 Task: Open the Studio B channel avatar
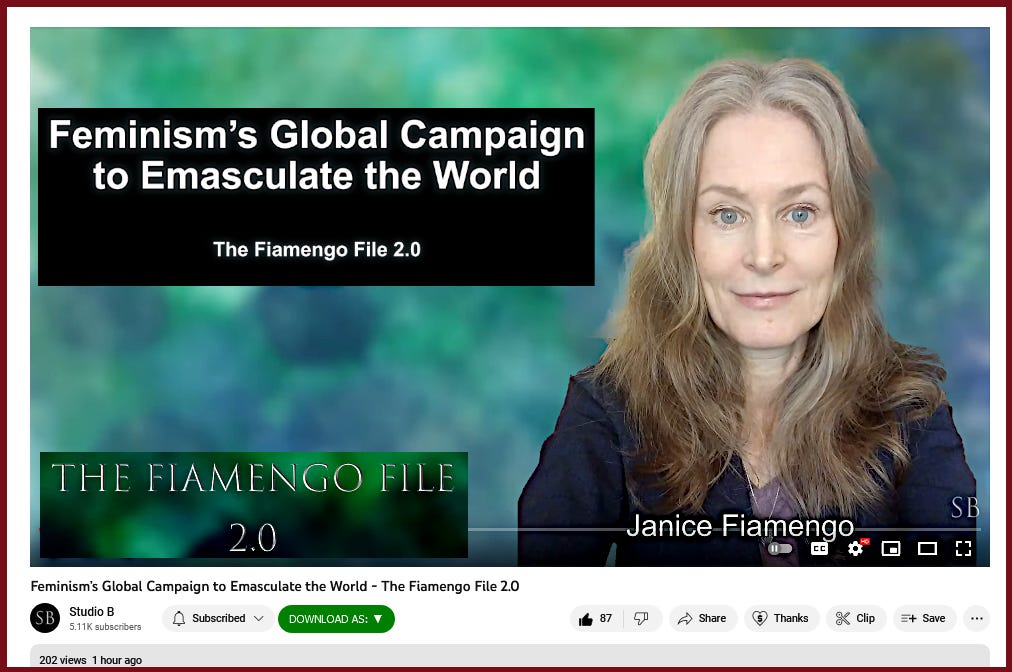(x=45, y=618)
